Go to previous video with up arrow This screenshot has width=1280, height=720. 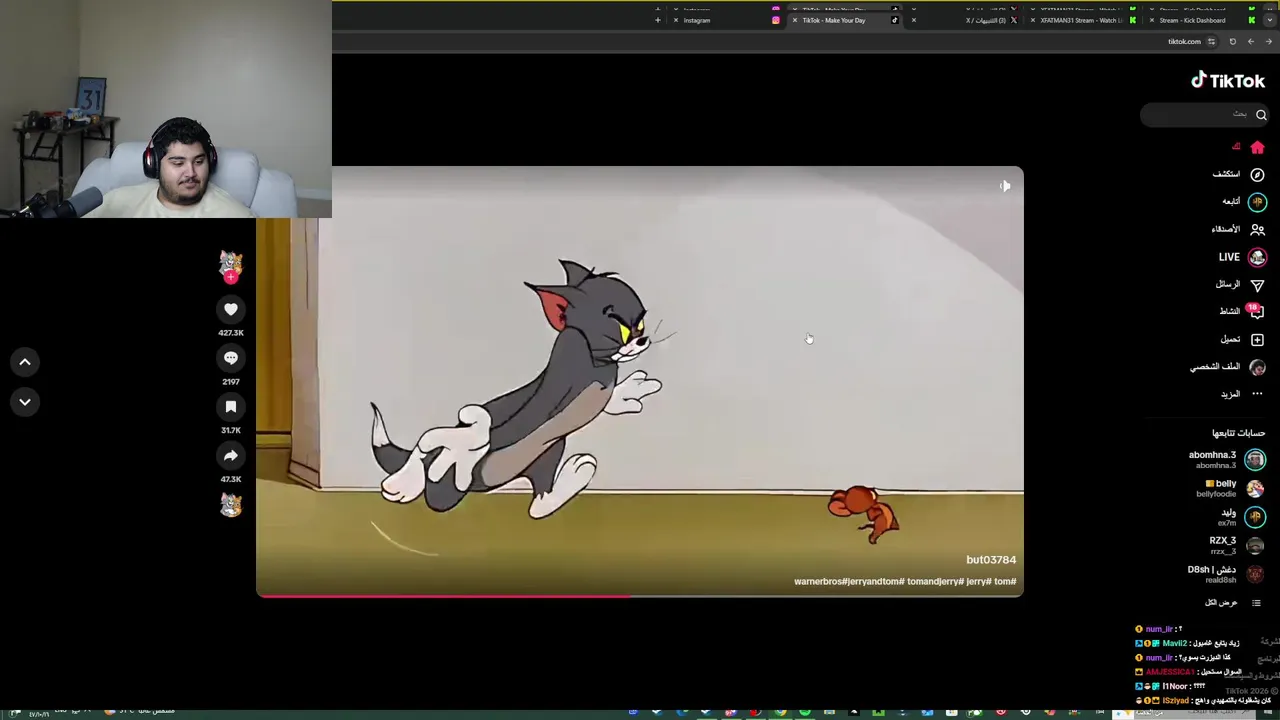tap(25, 362)
